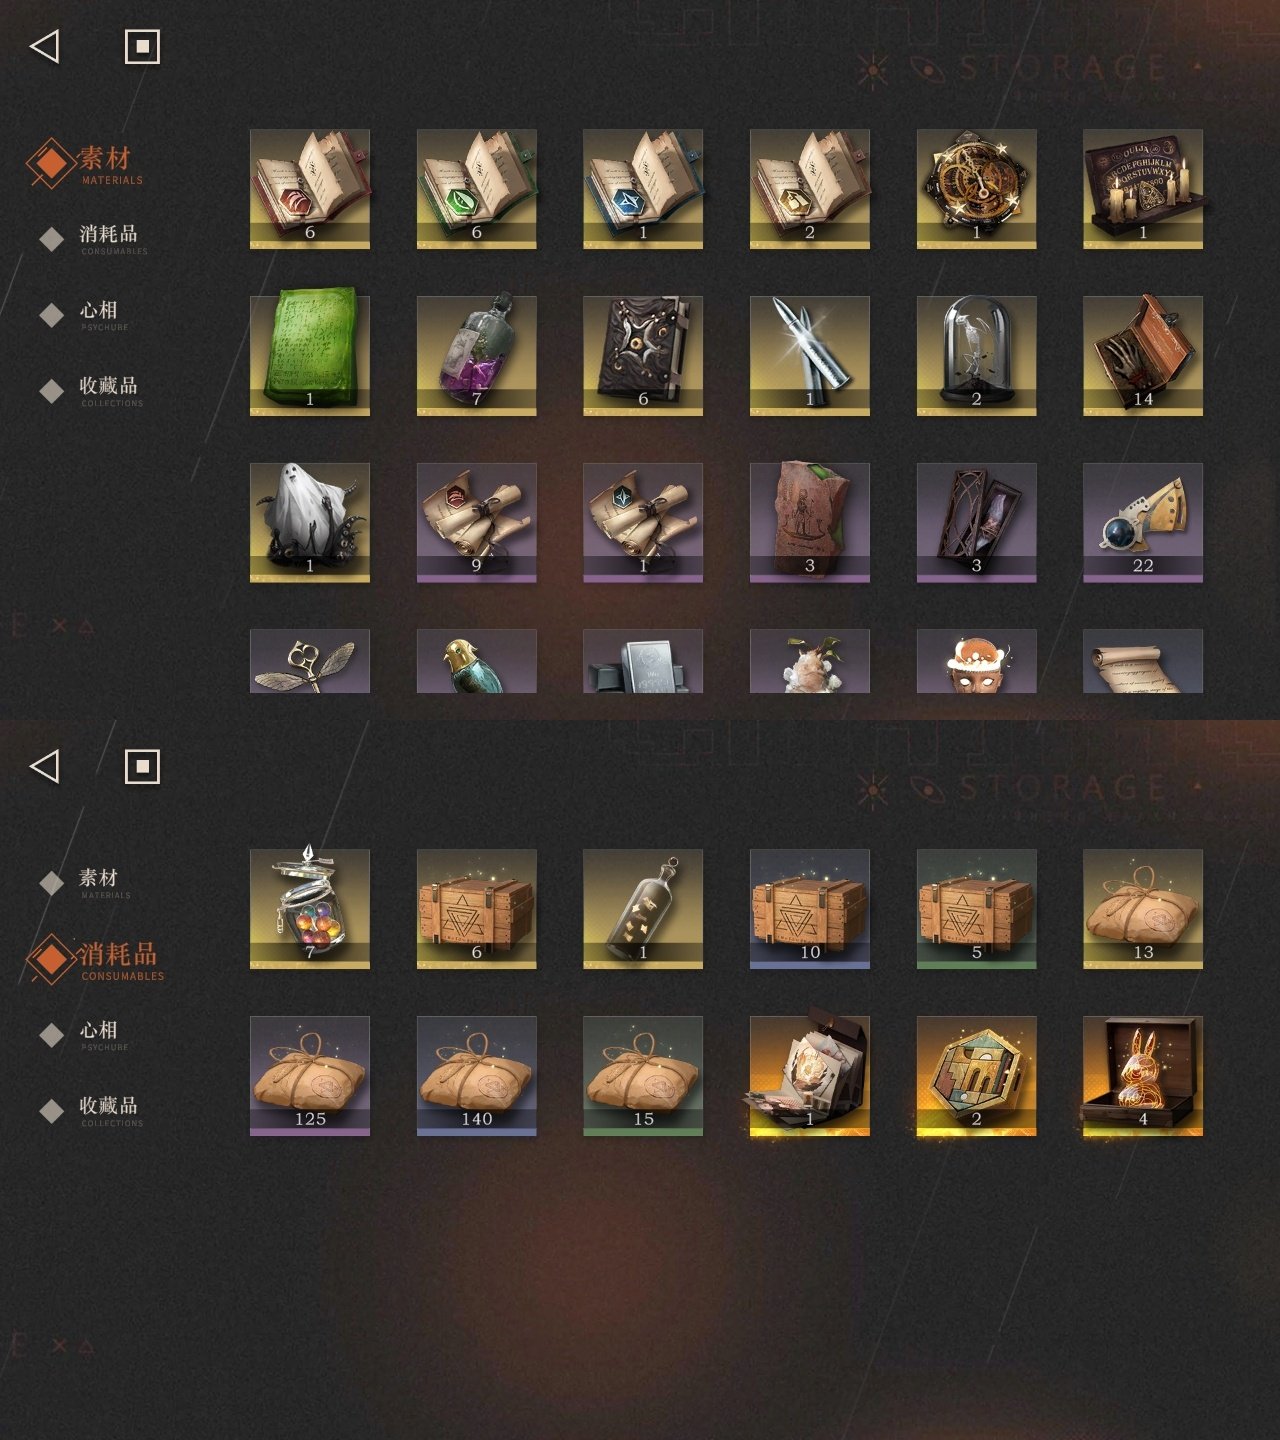Select the purple potion bottle item
This screenshot has height=1440, width=1280.
click(x=477, y=356)
